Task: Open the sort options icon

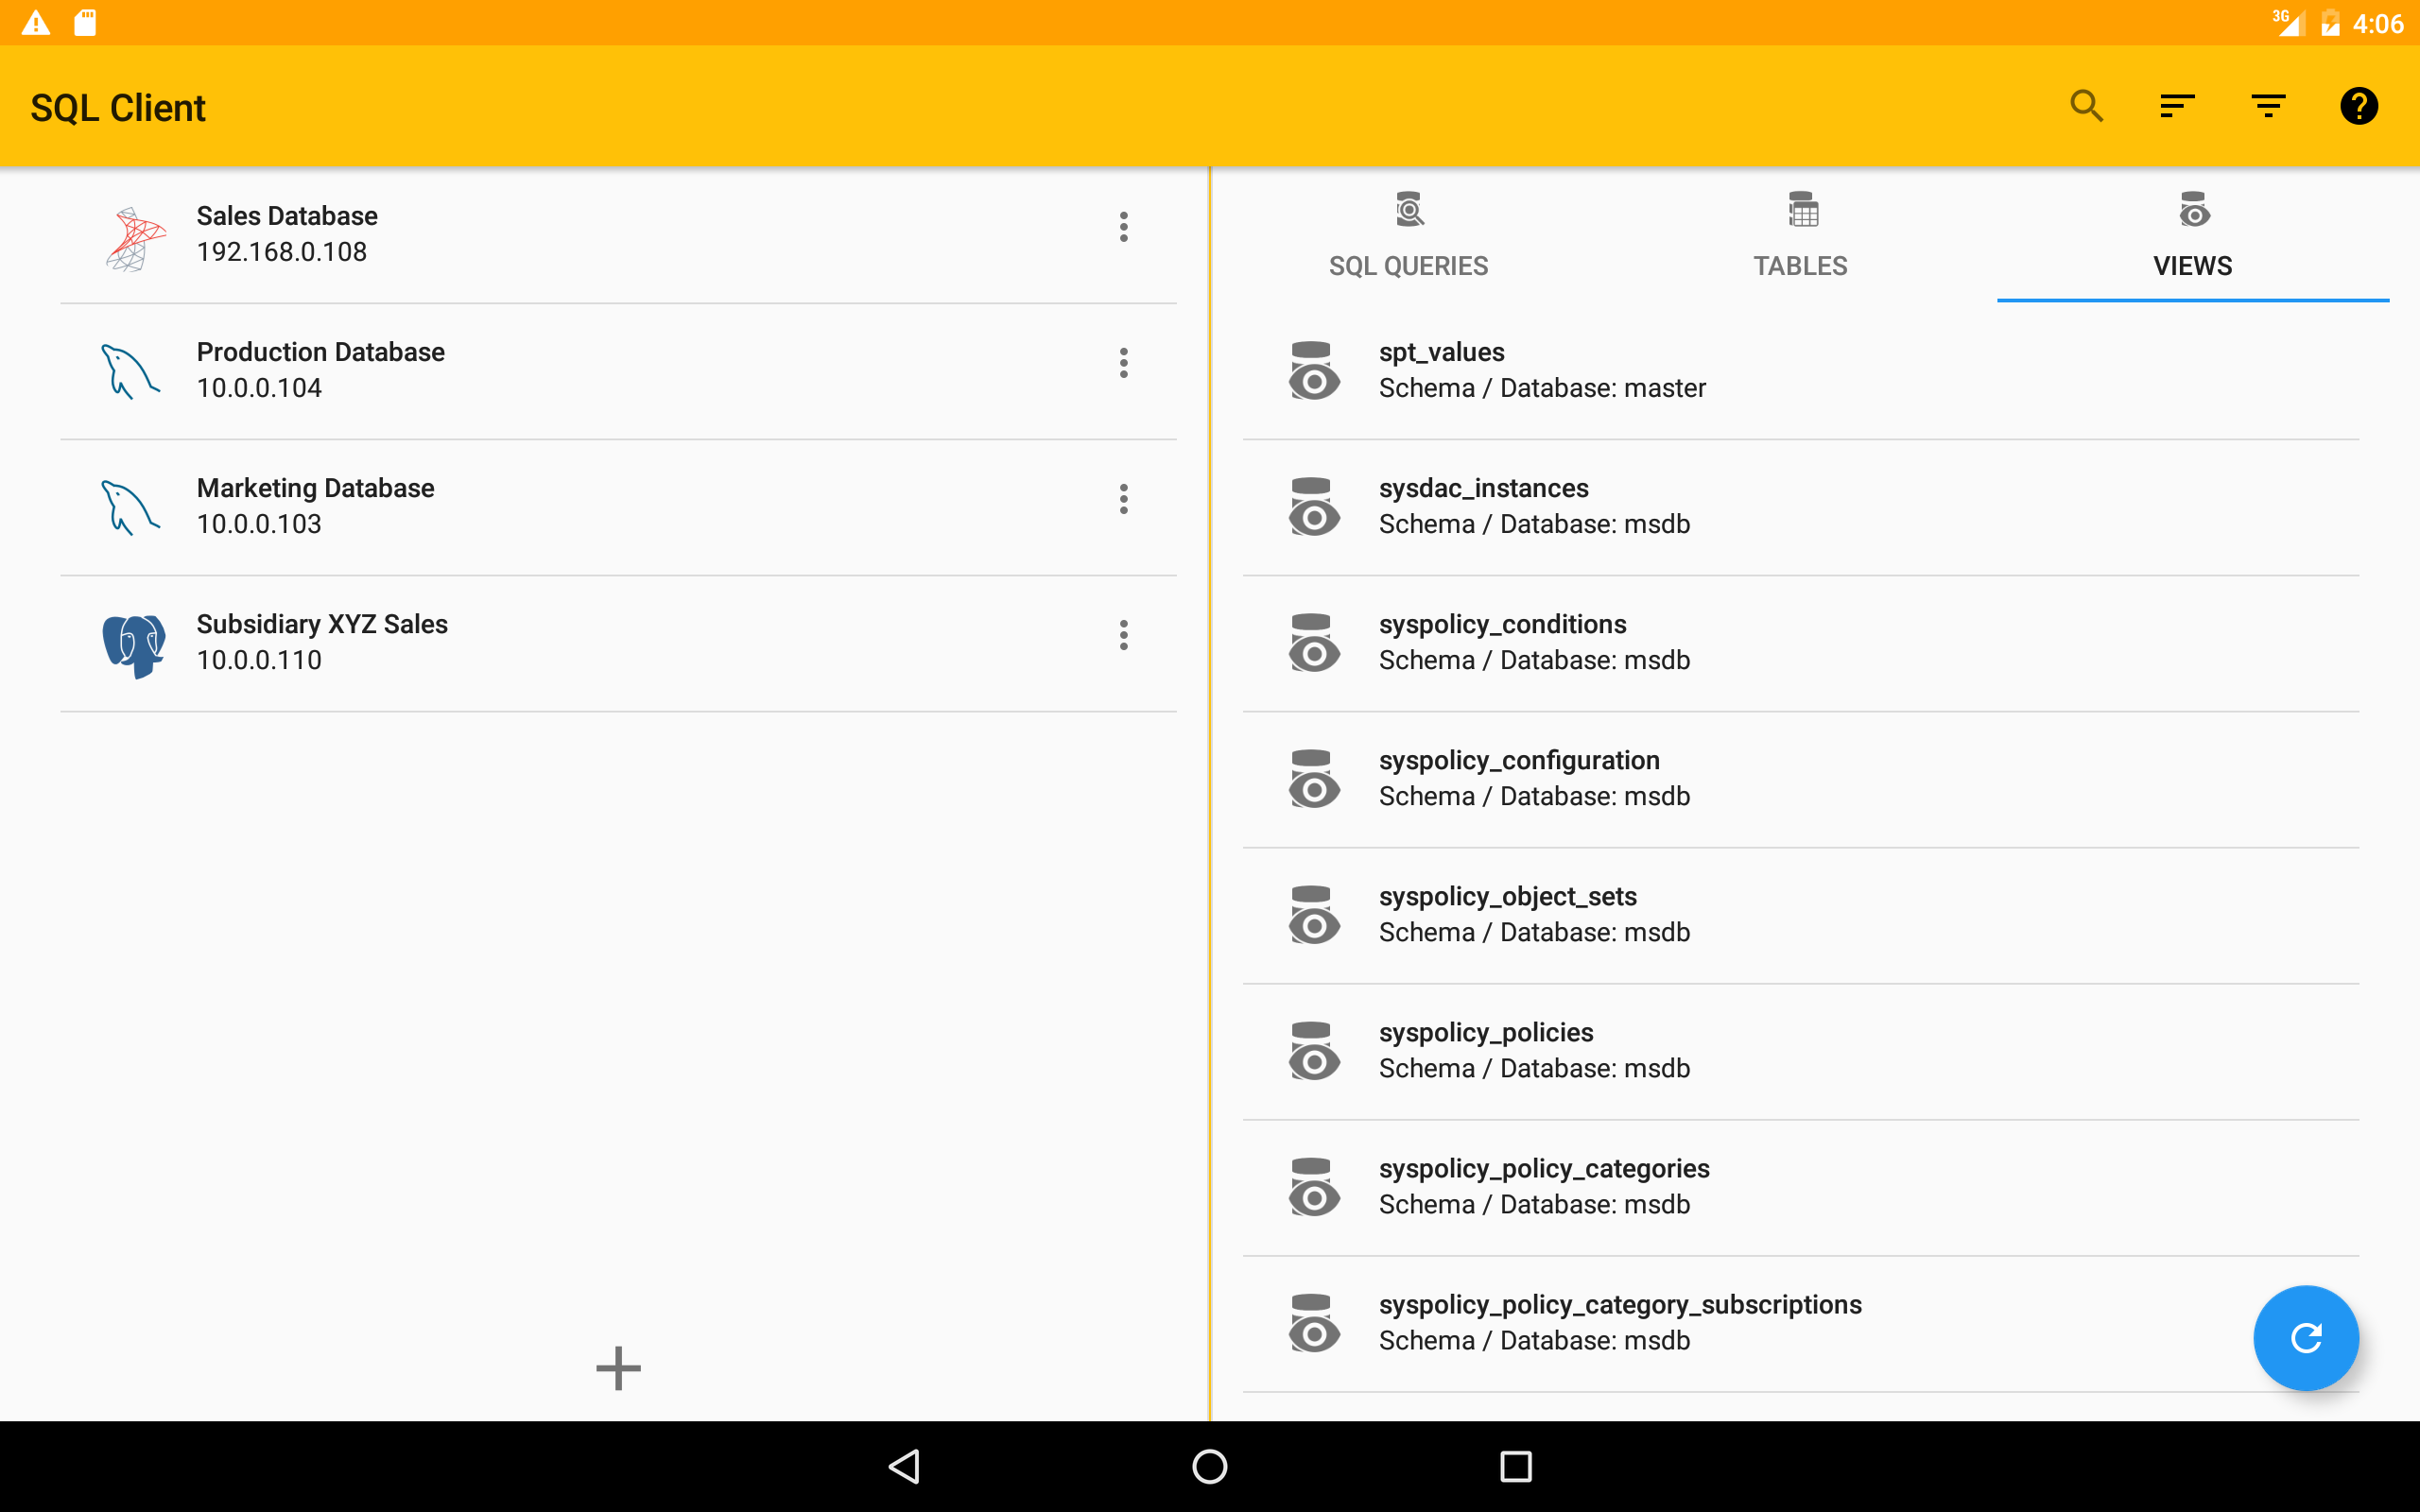Action: [2177, 106]
